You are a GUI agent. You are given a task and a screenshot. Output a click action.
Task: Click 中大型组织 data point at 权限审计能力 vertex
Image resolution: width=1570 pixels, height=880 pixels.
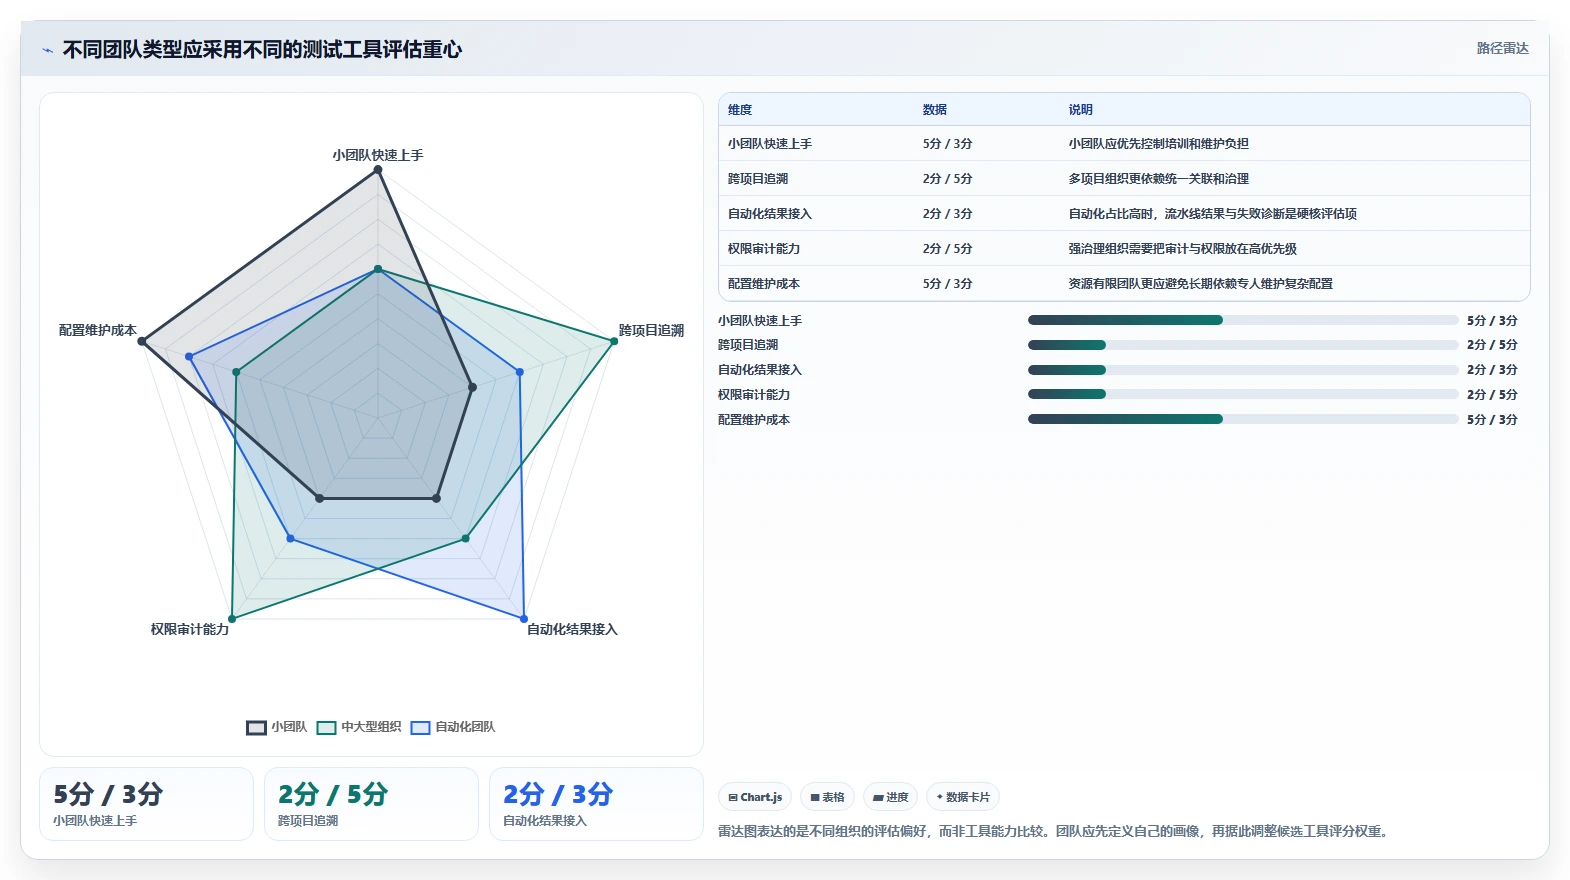pos(232,619)
